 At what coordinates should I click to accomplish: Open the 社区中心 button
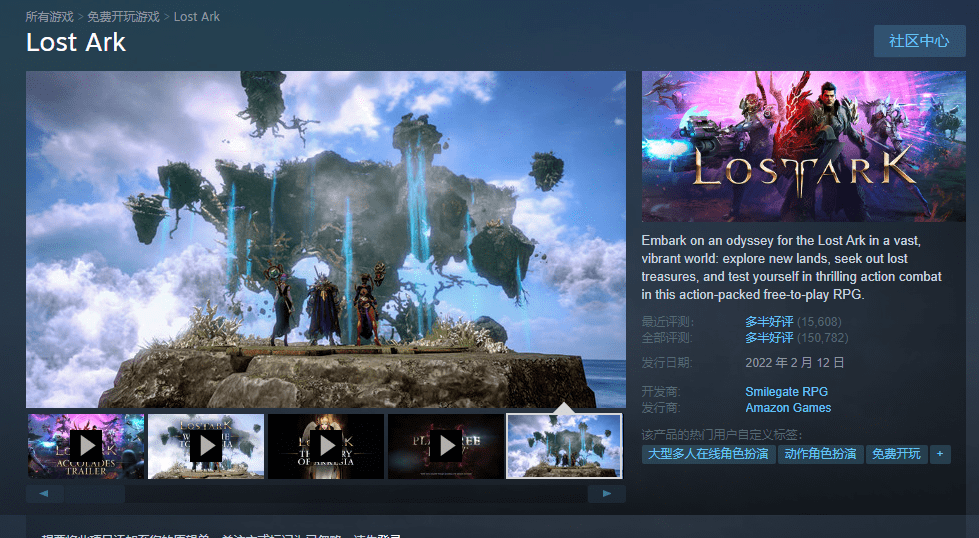click(x=919, y=41)
